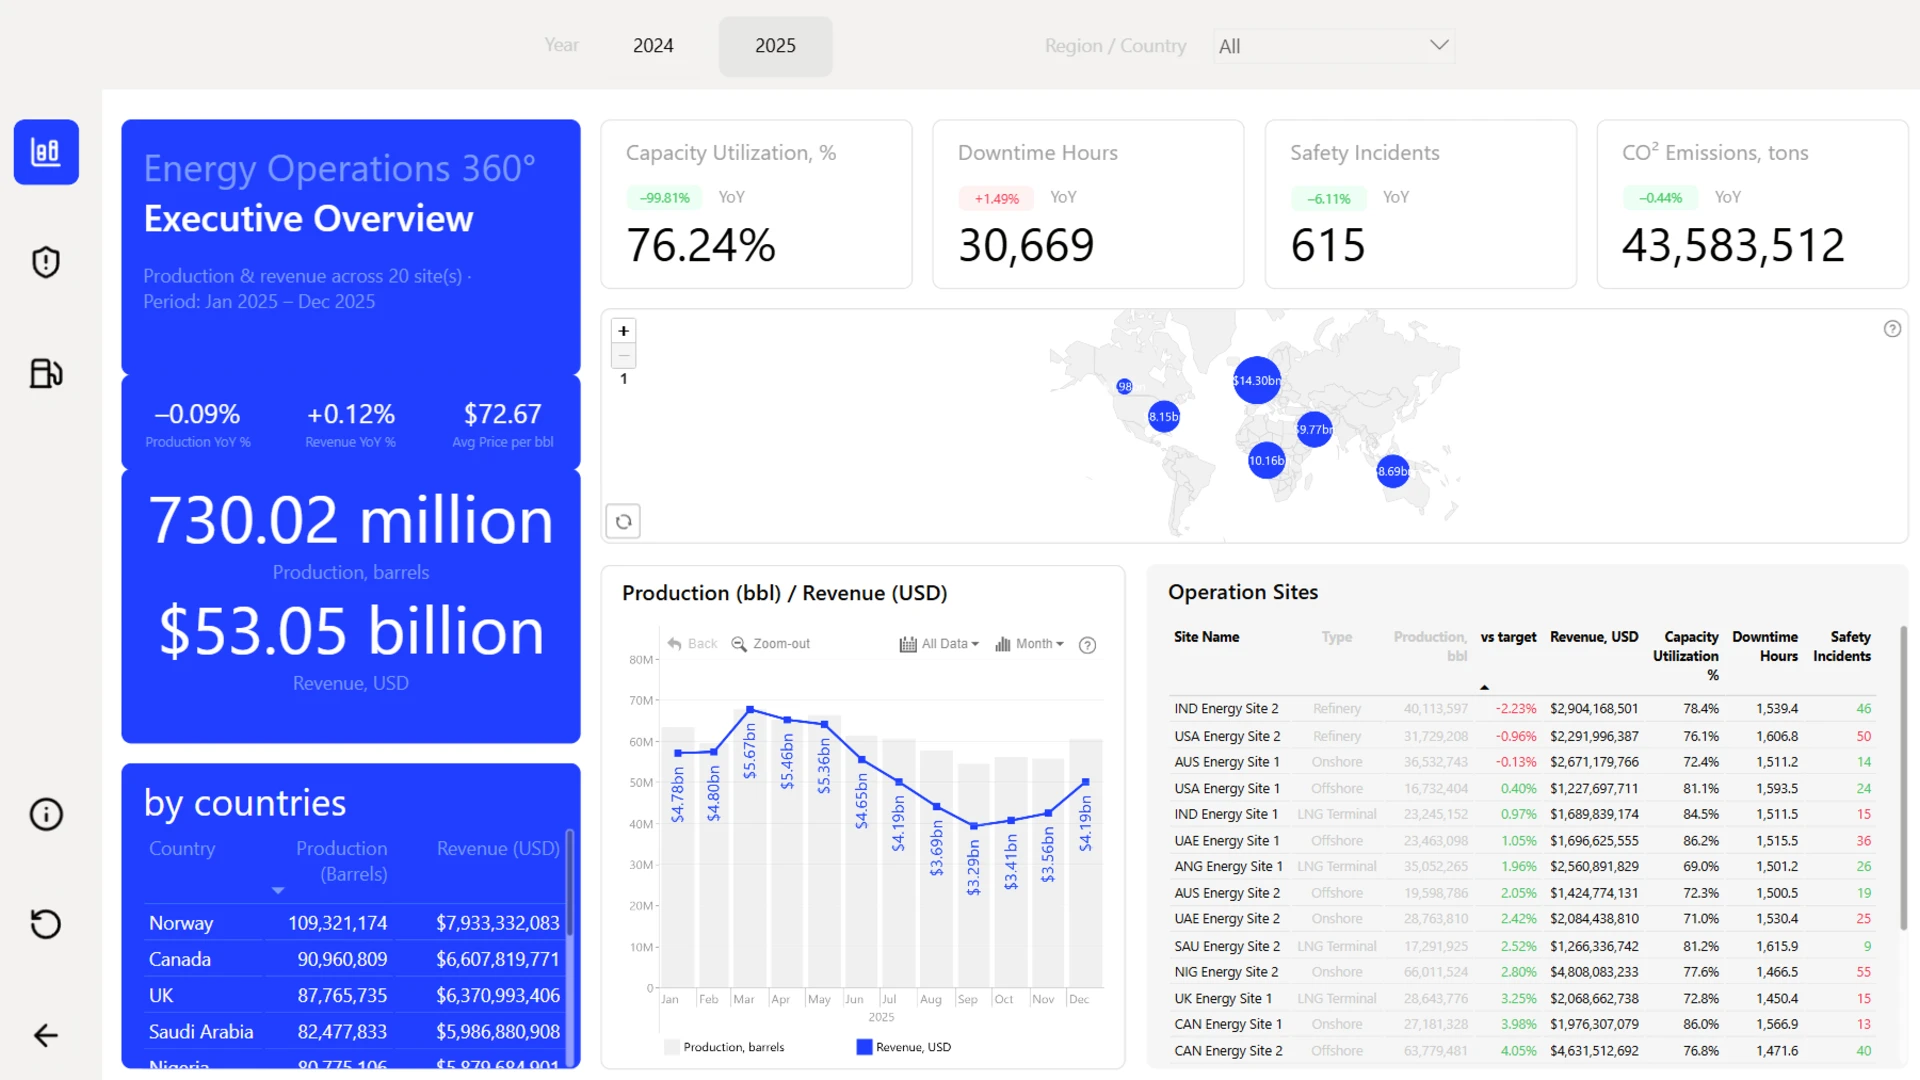Viewport: 1920px width, 1080px height.
Task: Open the safety shield sidebar icon
Action: coord(46,262)
